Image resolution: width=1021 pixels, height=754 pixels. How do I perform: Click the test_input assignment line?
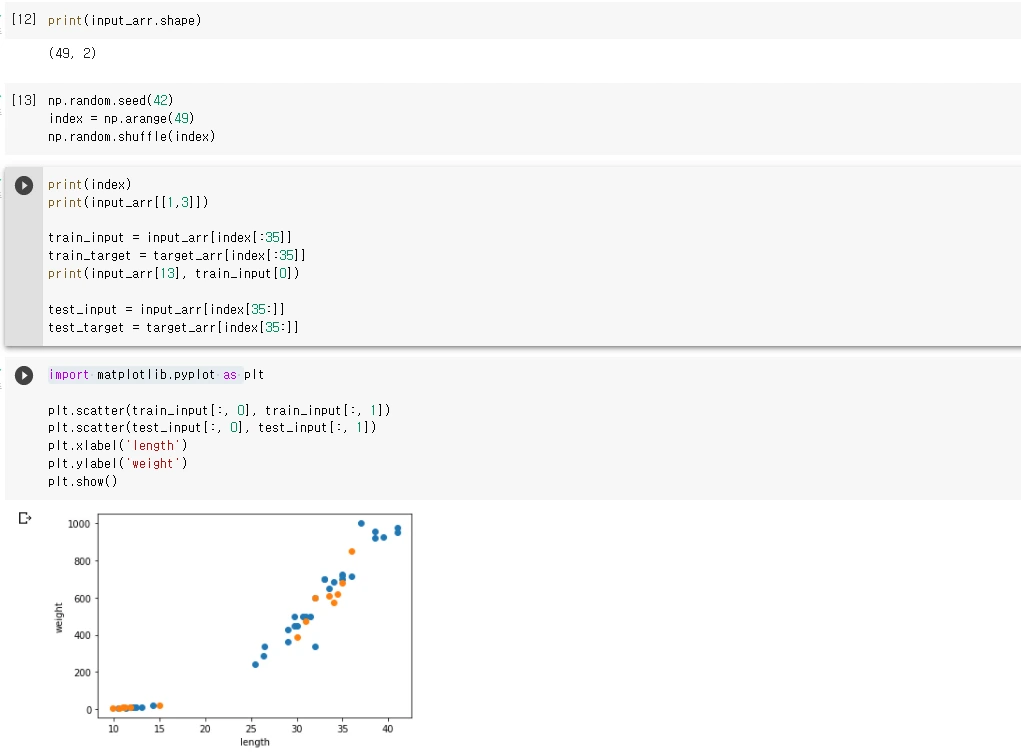[166, 310]
